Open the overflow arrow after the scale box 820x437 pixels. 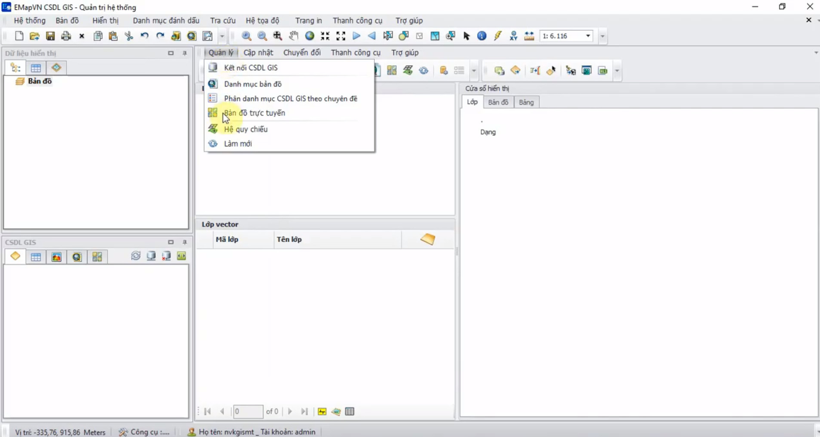pos(602,36)
